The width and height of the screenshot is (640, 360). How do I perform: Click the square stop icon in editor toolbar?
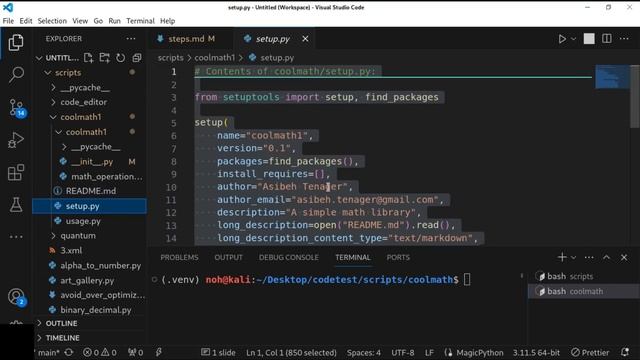click(x=589, y=39)
